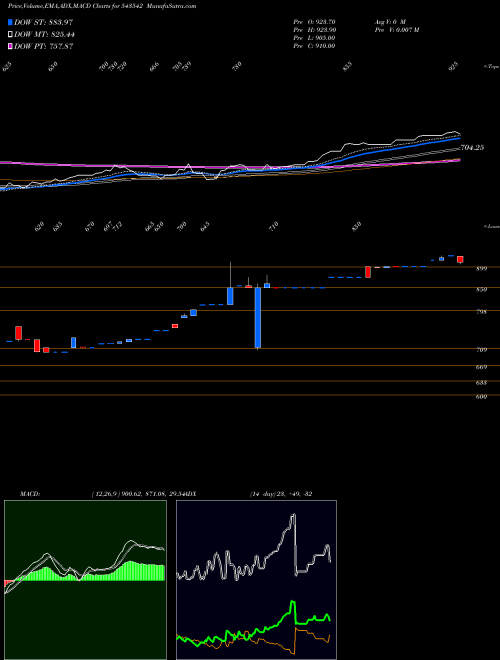
Task: Click the 710 lower-axis label
Action: [274, 226]
